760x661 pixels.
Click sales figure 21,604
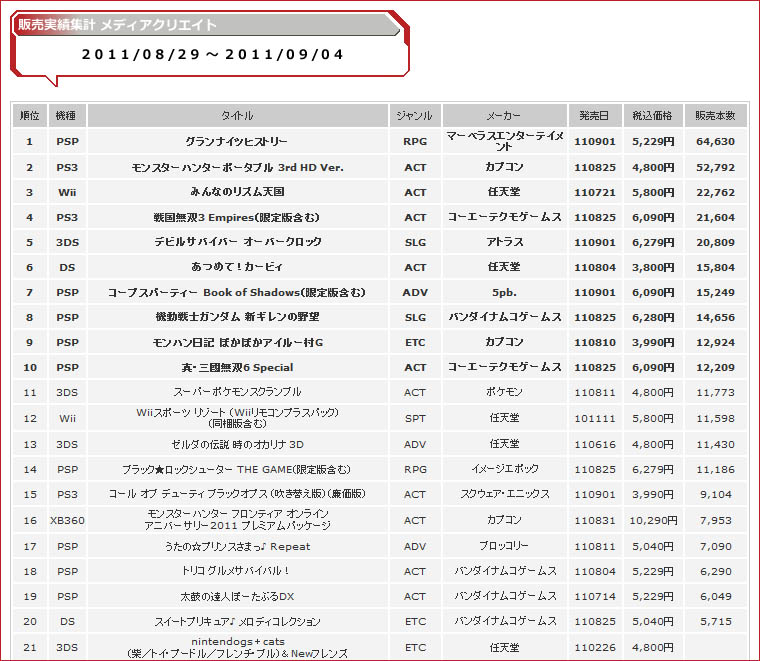point(715,218)
